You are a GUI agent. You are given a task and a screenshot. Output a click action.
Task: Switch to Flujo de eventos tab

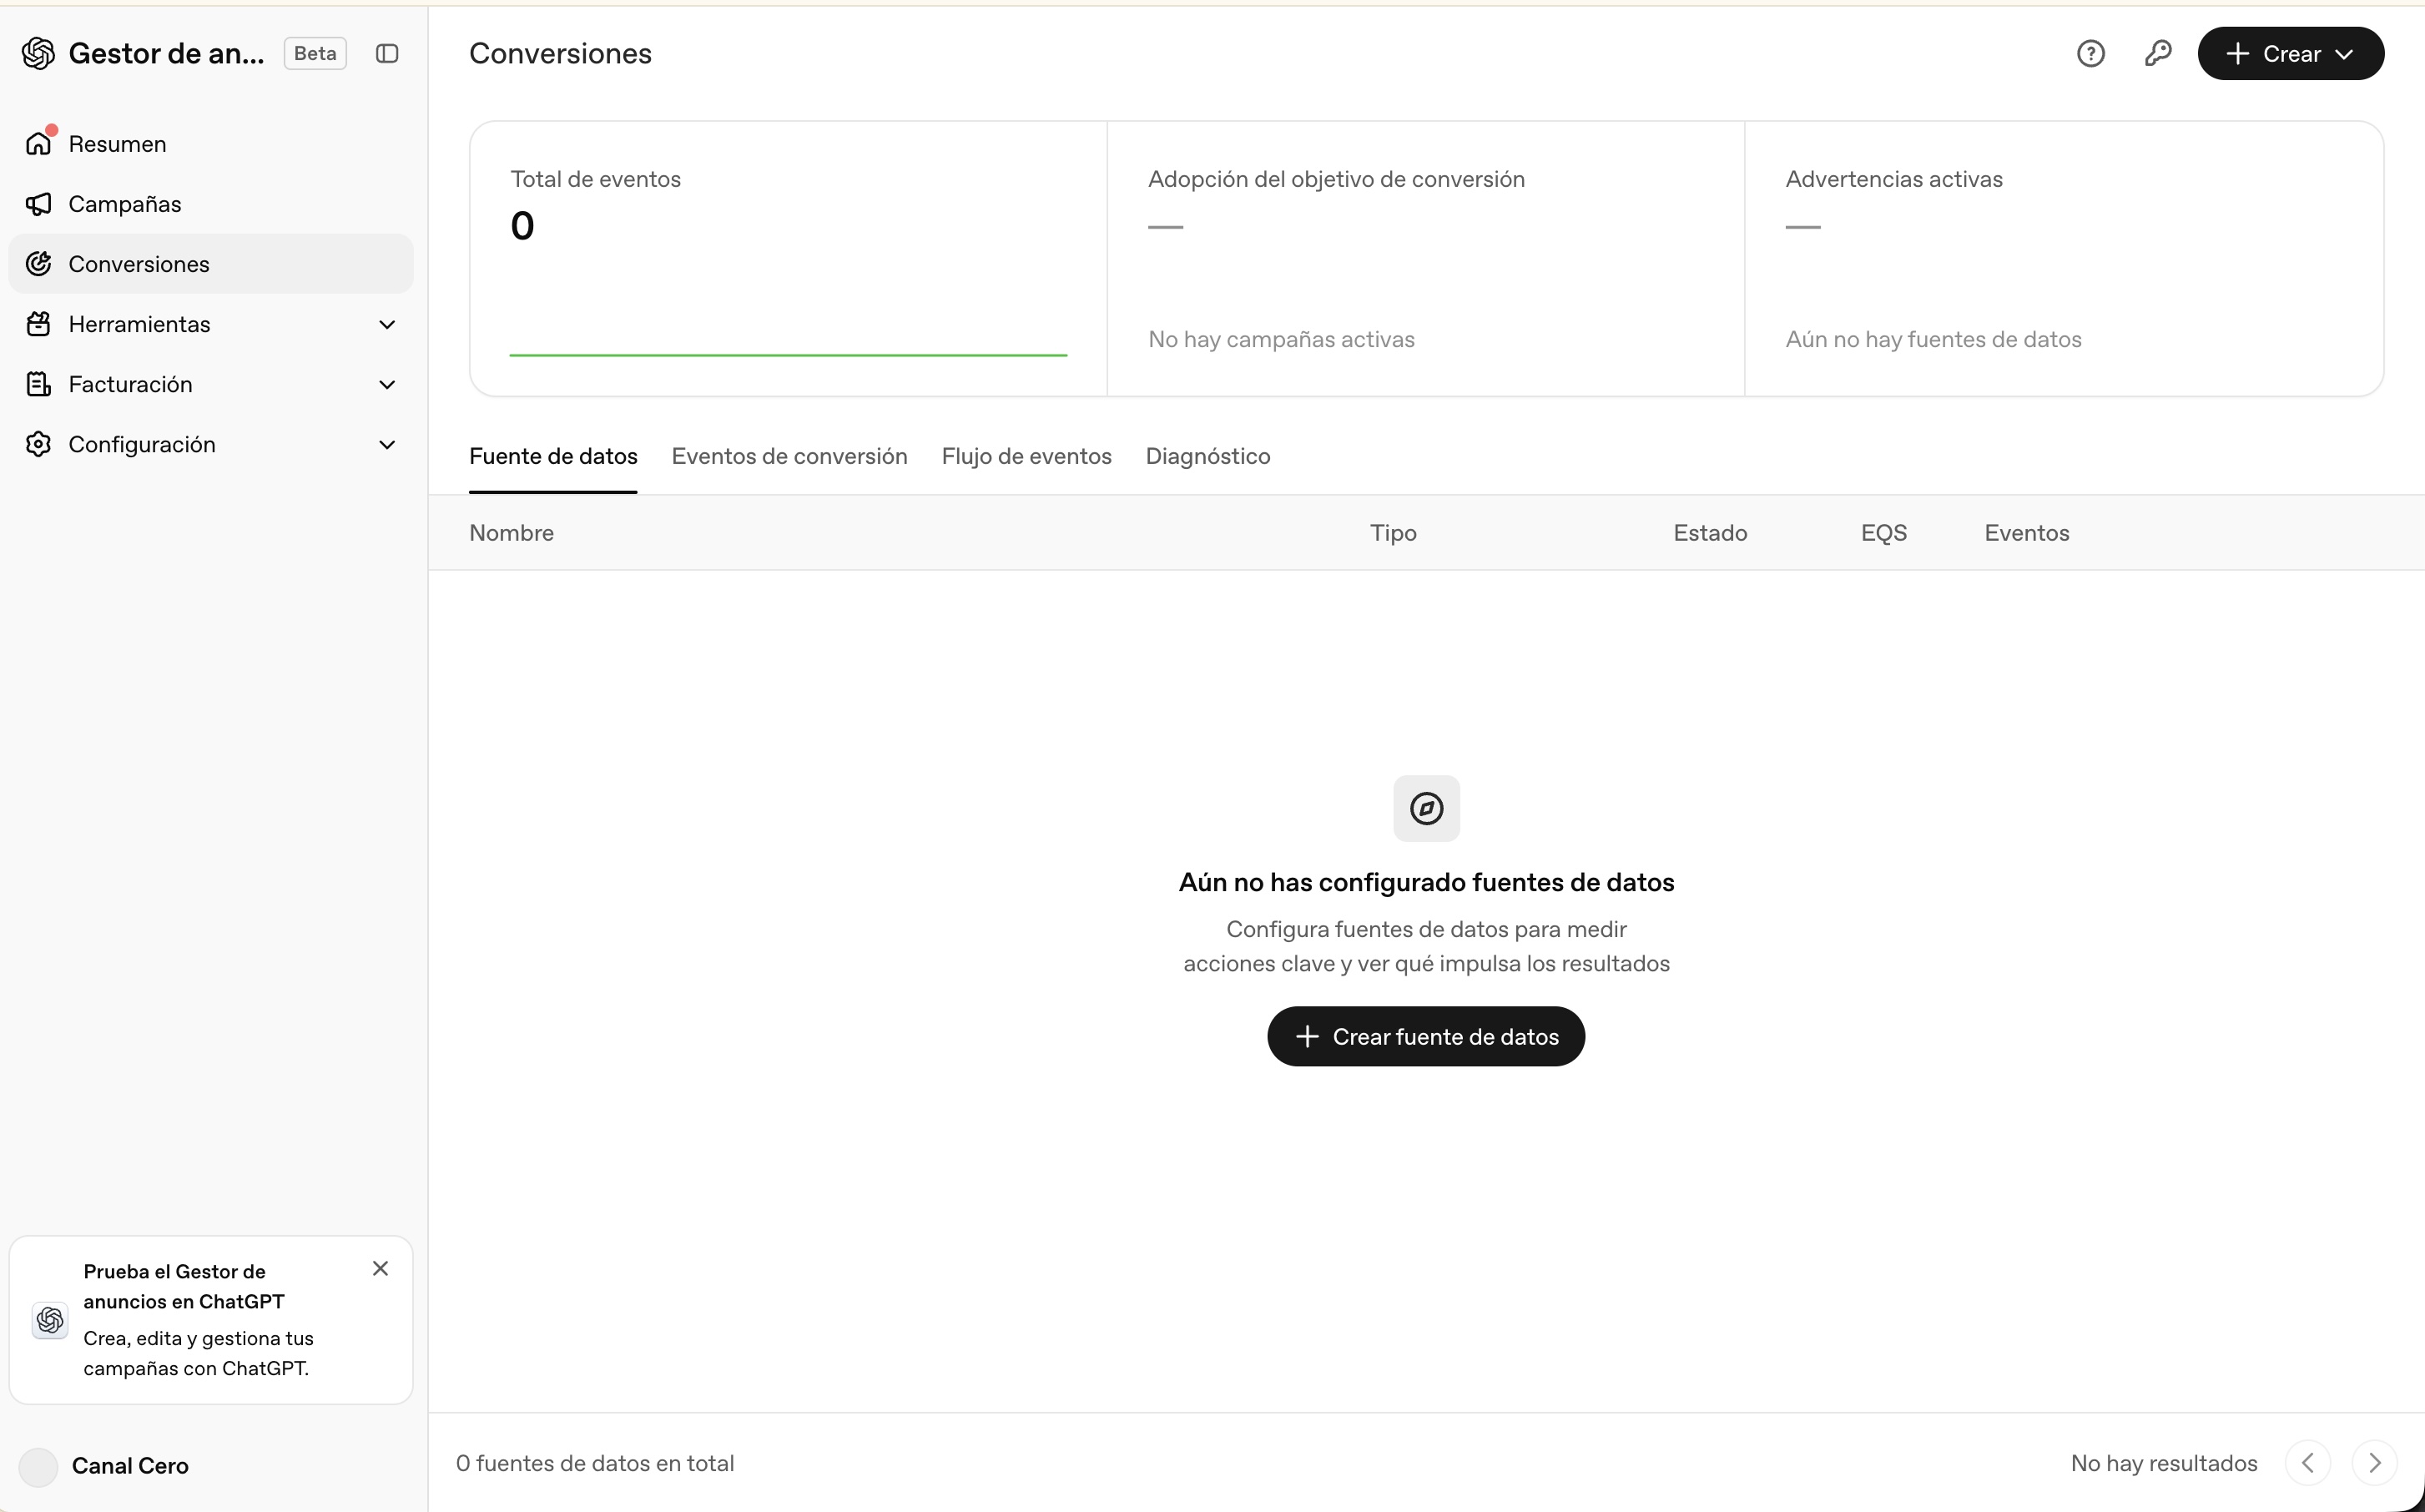[x=1026, y=457]
